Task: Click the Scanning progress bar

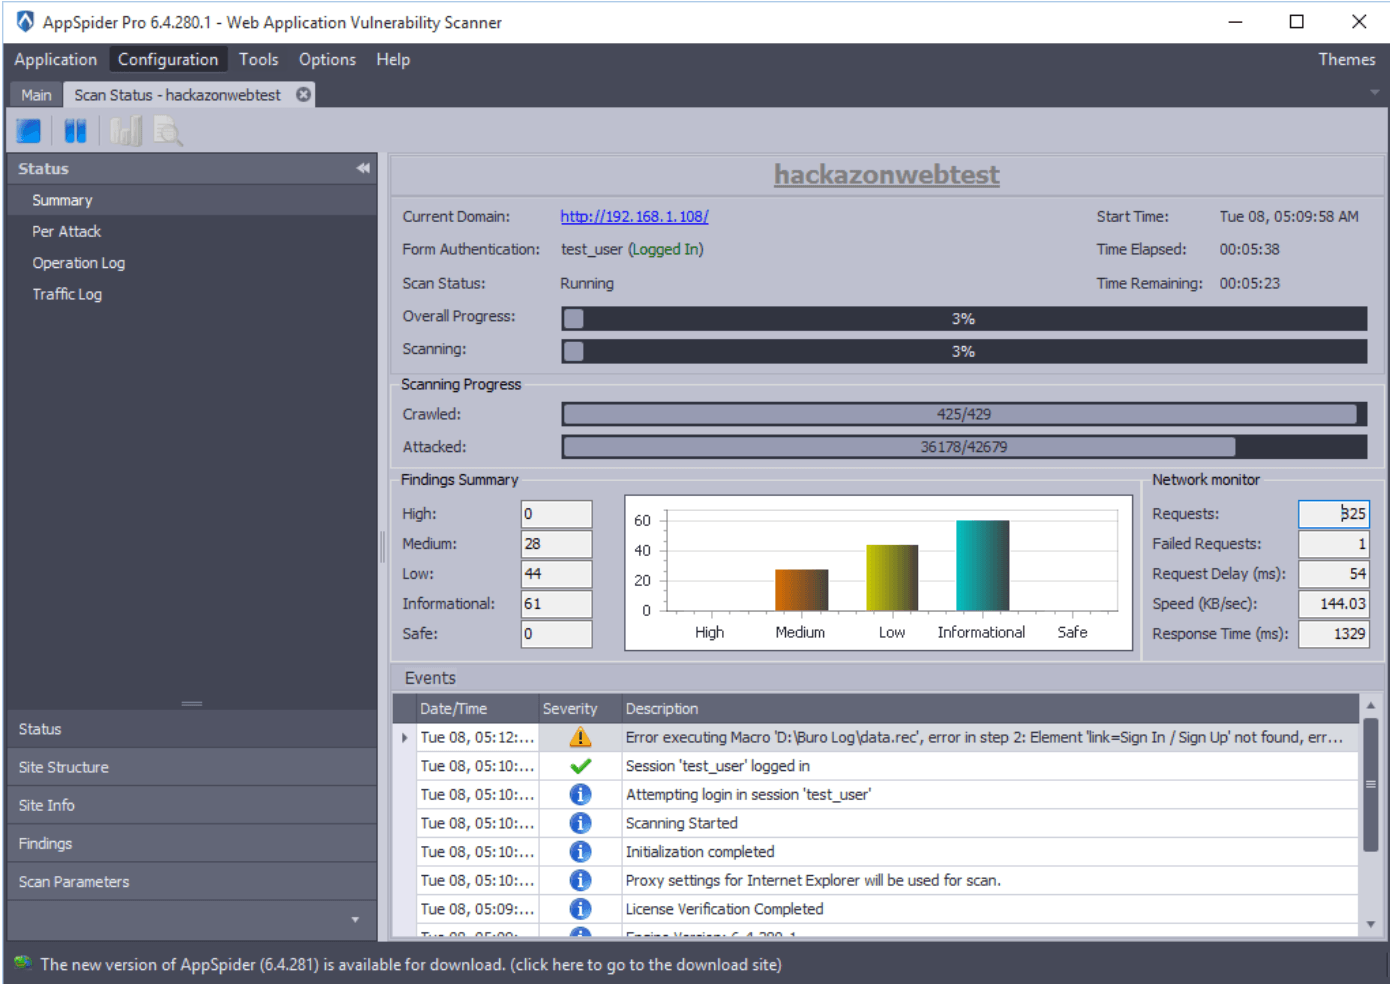Action: click(964, 351)
